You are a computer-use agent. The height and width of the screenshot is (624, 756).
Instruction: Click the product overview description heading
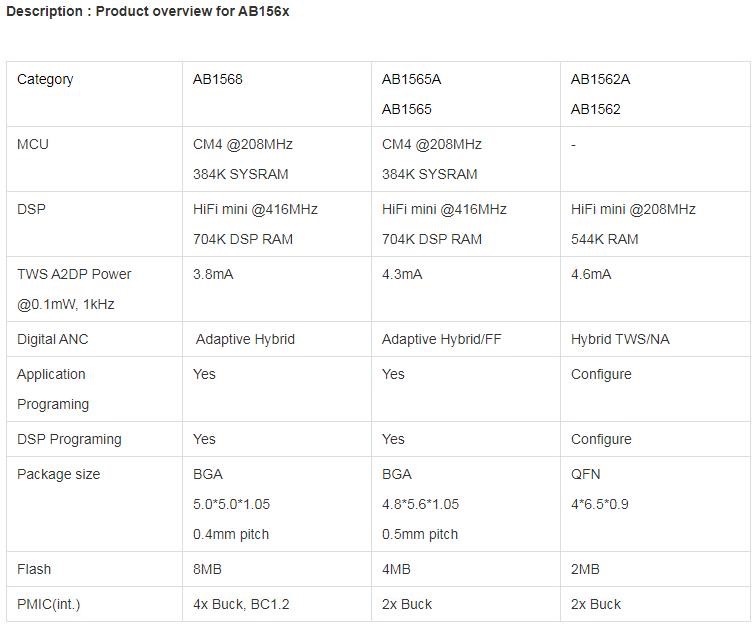coord(148,13)
